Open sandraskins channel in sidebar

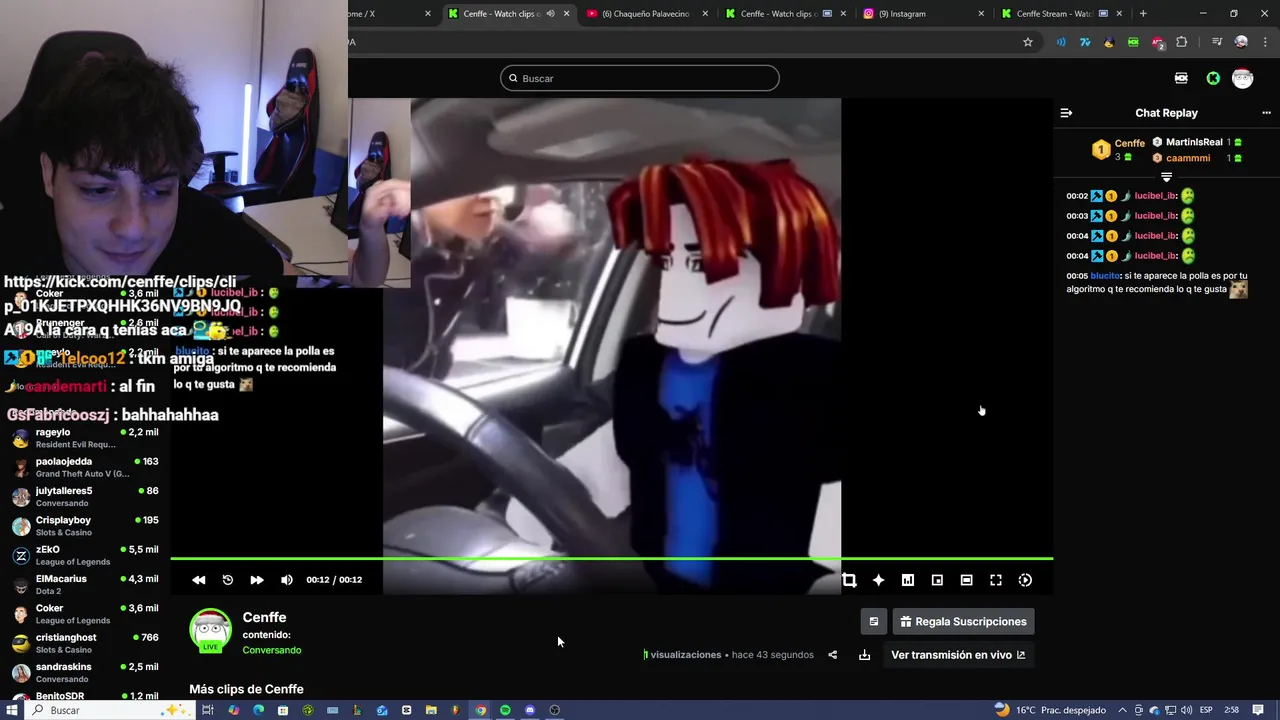point(85,672)
